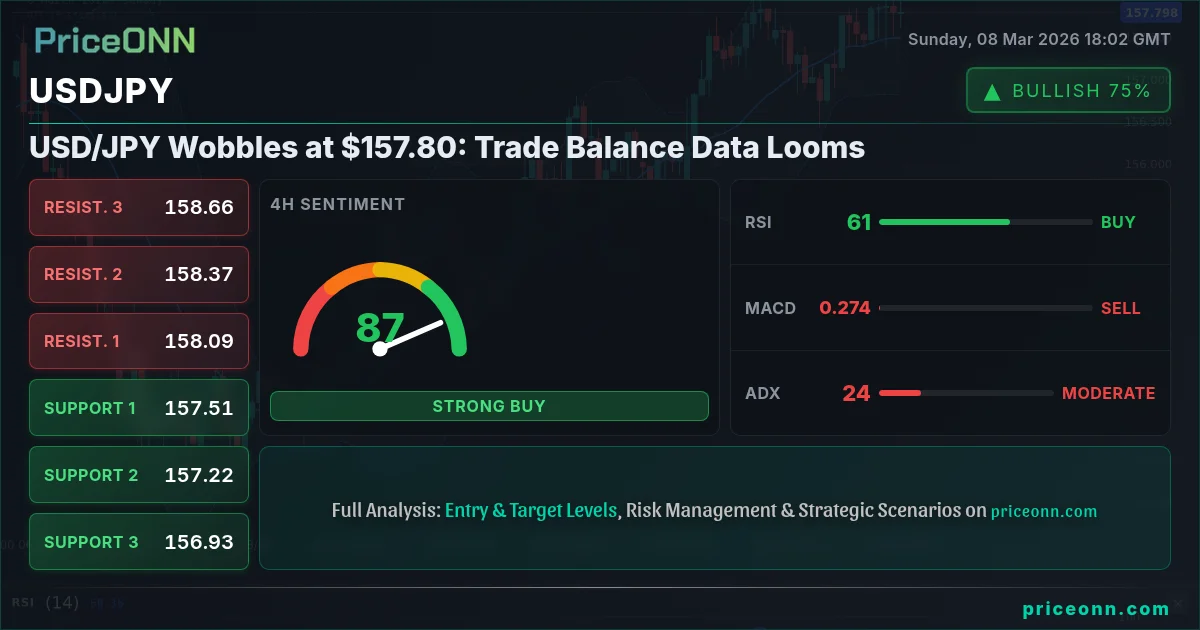1200x630 pixels.
Task: Select the BULLISH 75% badge
Action: pos(1068,91)
